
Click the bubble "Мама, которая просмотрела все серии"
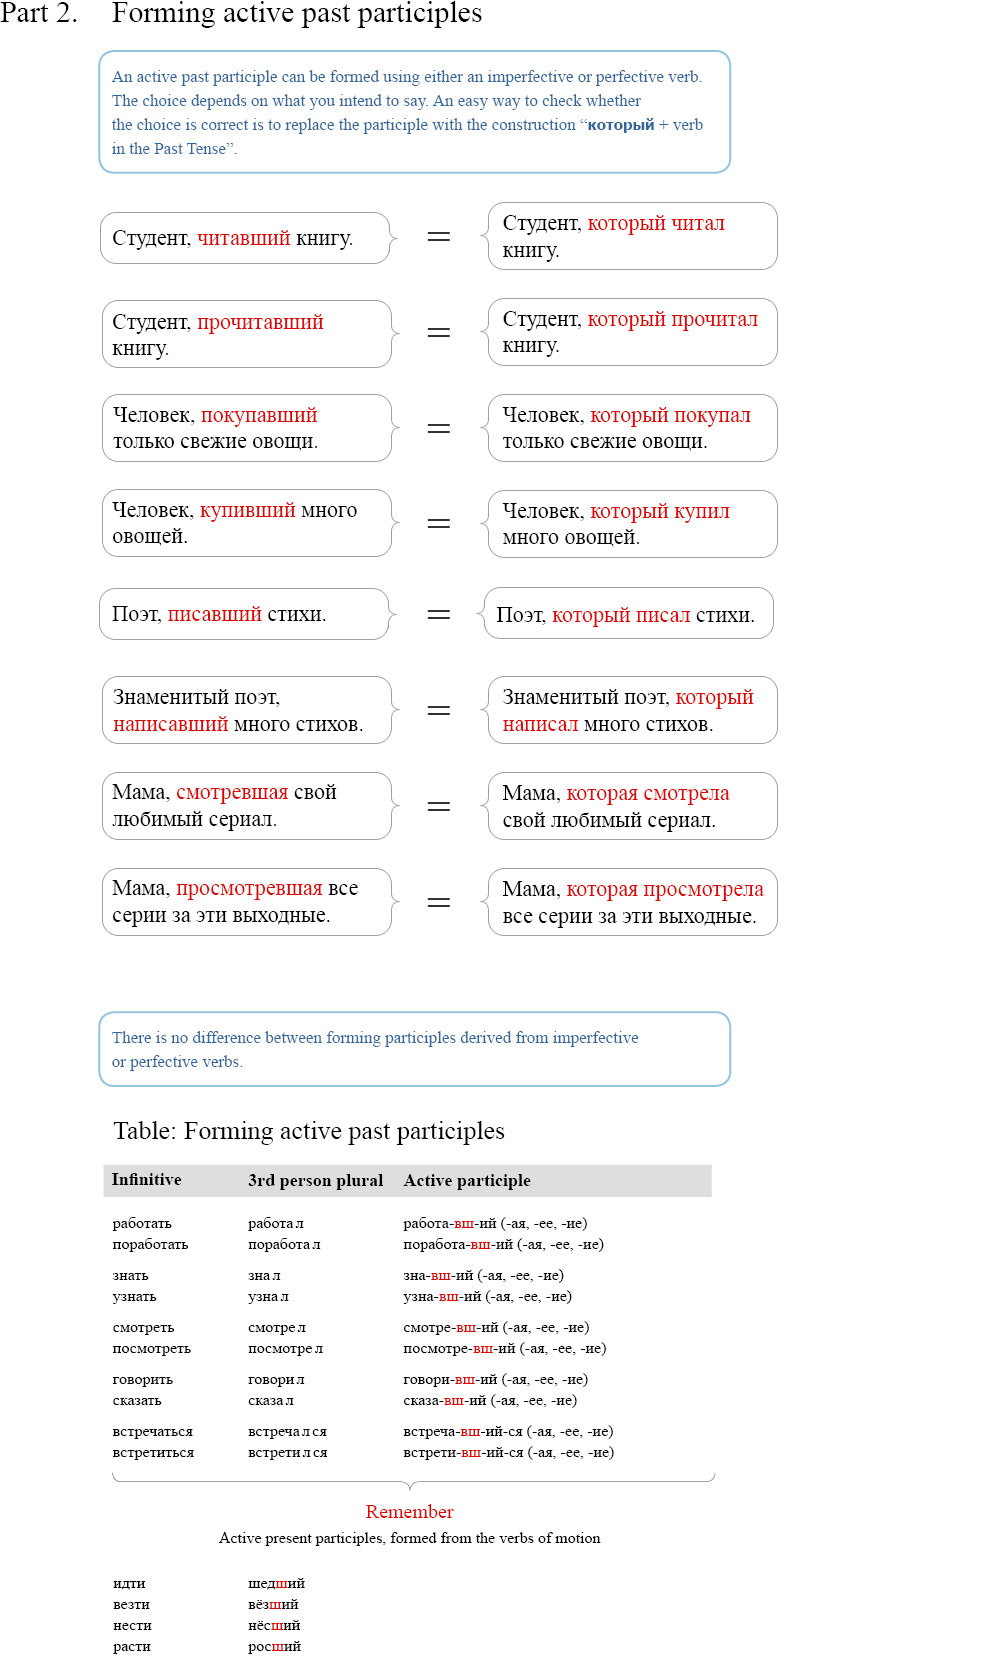click(632, 902)
